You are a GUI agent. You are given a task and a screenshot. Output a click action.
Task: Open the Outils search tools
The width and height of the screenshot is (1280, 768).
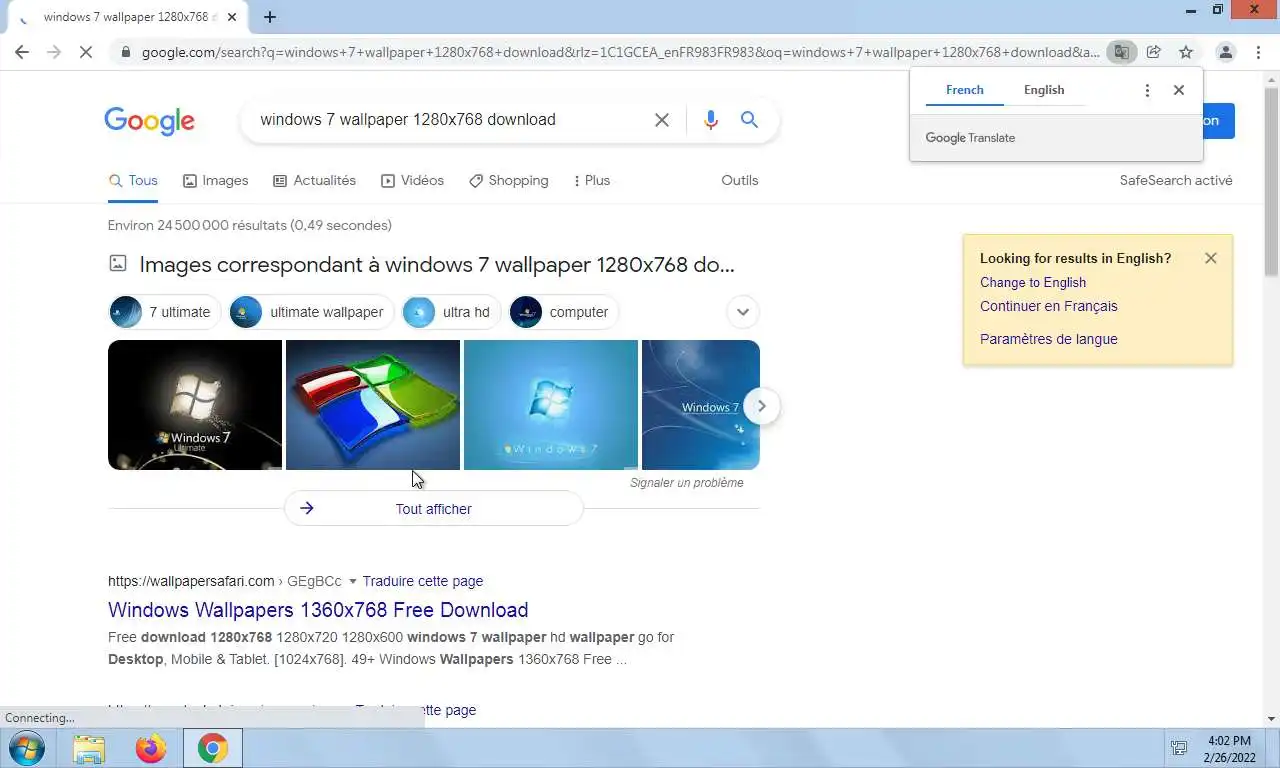pos(740,181)
